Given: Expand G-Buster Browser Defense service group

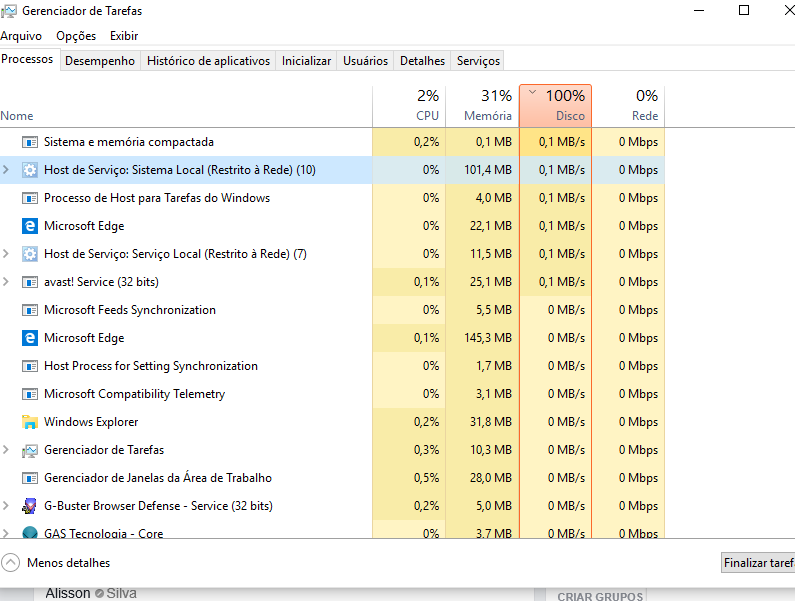Looking at the screenshot, I should (6, 506).
